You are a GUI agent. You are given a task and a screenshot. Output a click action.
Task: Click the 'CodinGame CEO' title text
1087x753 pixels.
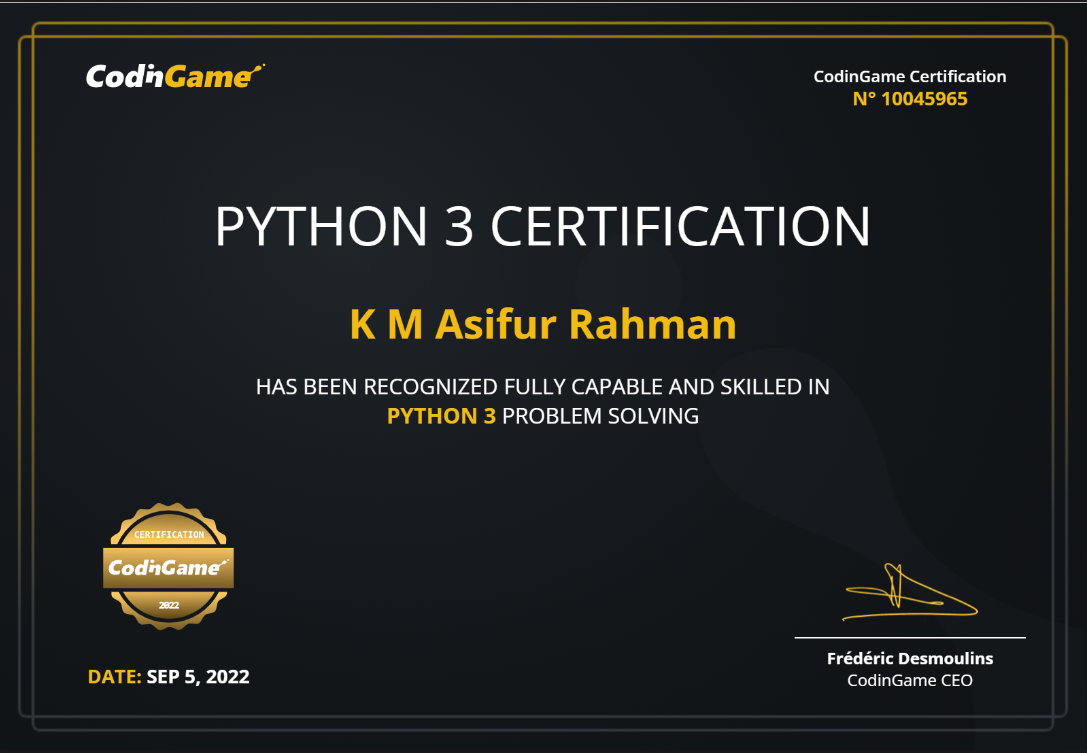(x=910, y=680)
